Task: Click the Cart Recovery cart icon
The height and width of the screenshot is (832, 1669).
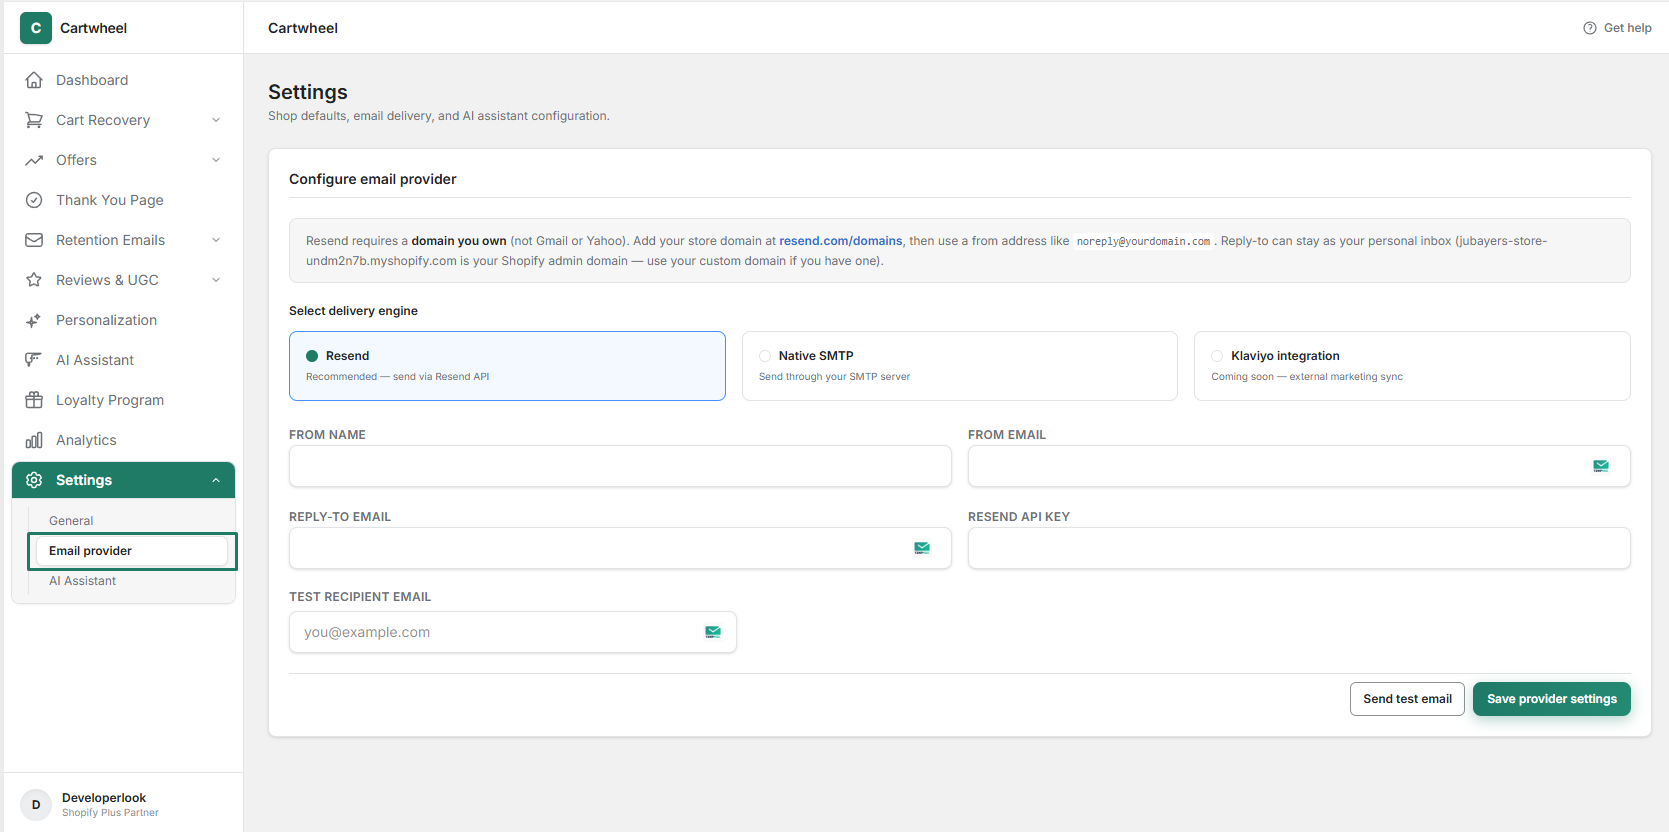Action: click(x=34, y=120)
